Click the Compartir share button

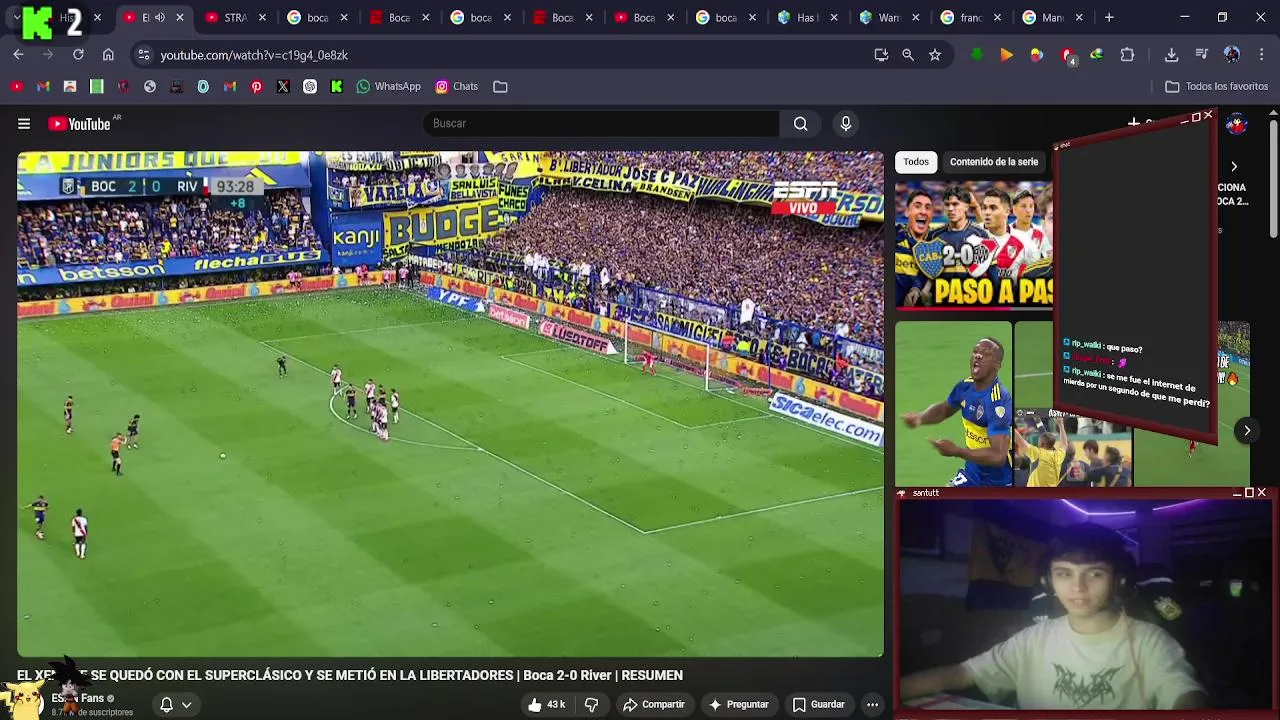654,704
